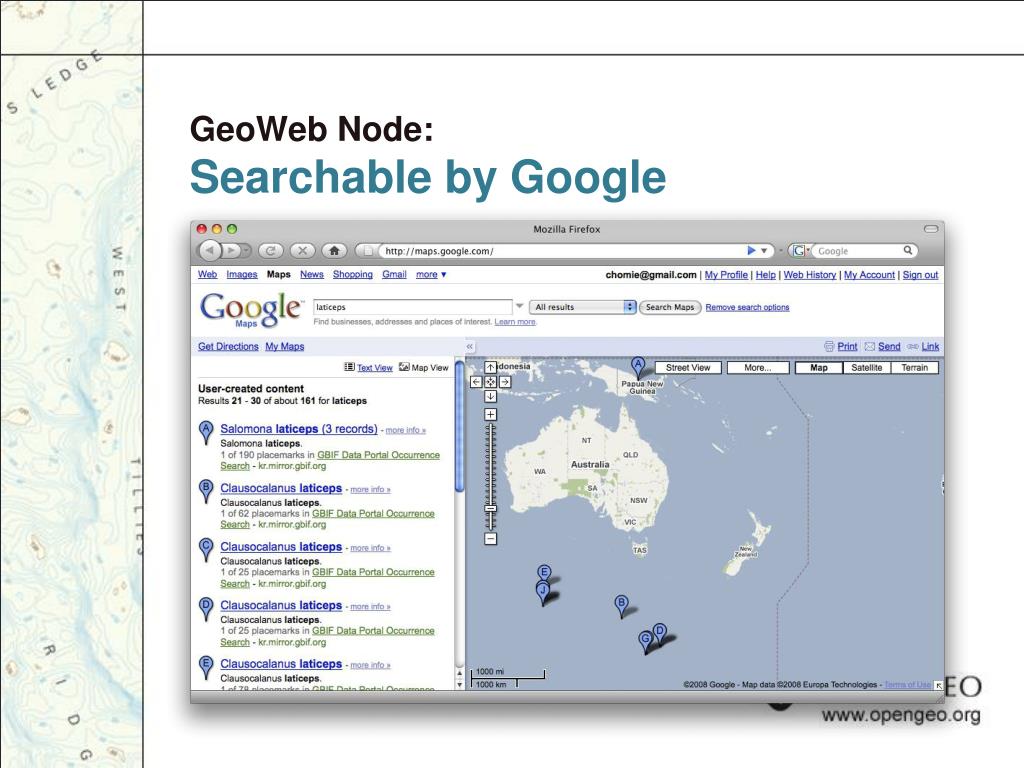Open Web History link

(x=810, y=275)
